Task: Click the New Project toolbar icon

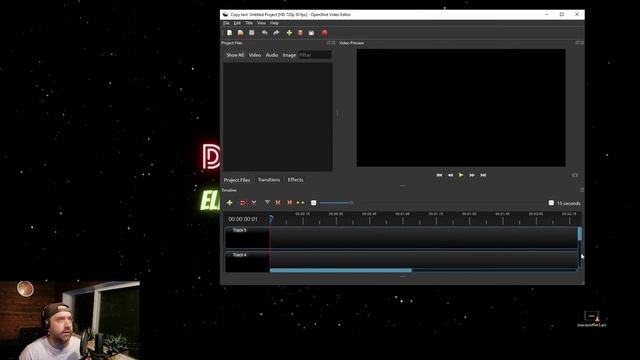Action: point(229,33)
